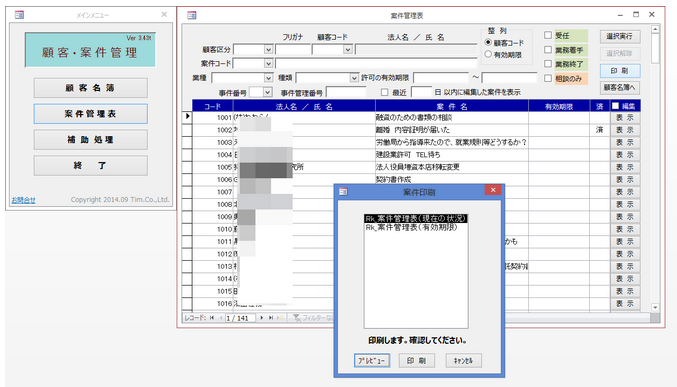Minimize the 案件管理表 window
Viewport: 677px width, 387px height.
(x=620, y=15)
